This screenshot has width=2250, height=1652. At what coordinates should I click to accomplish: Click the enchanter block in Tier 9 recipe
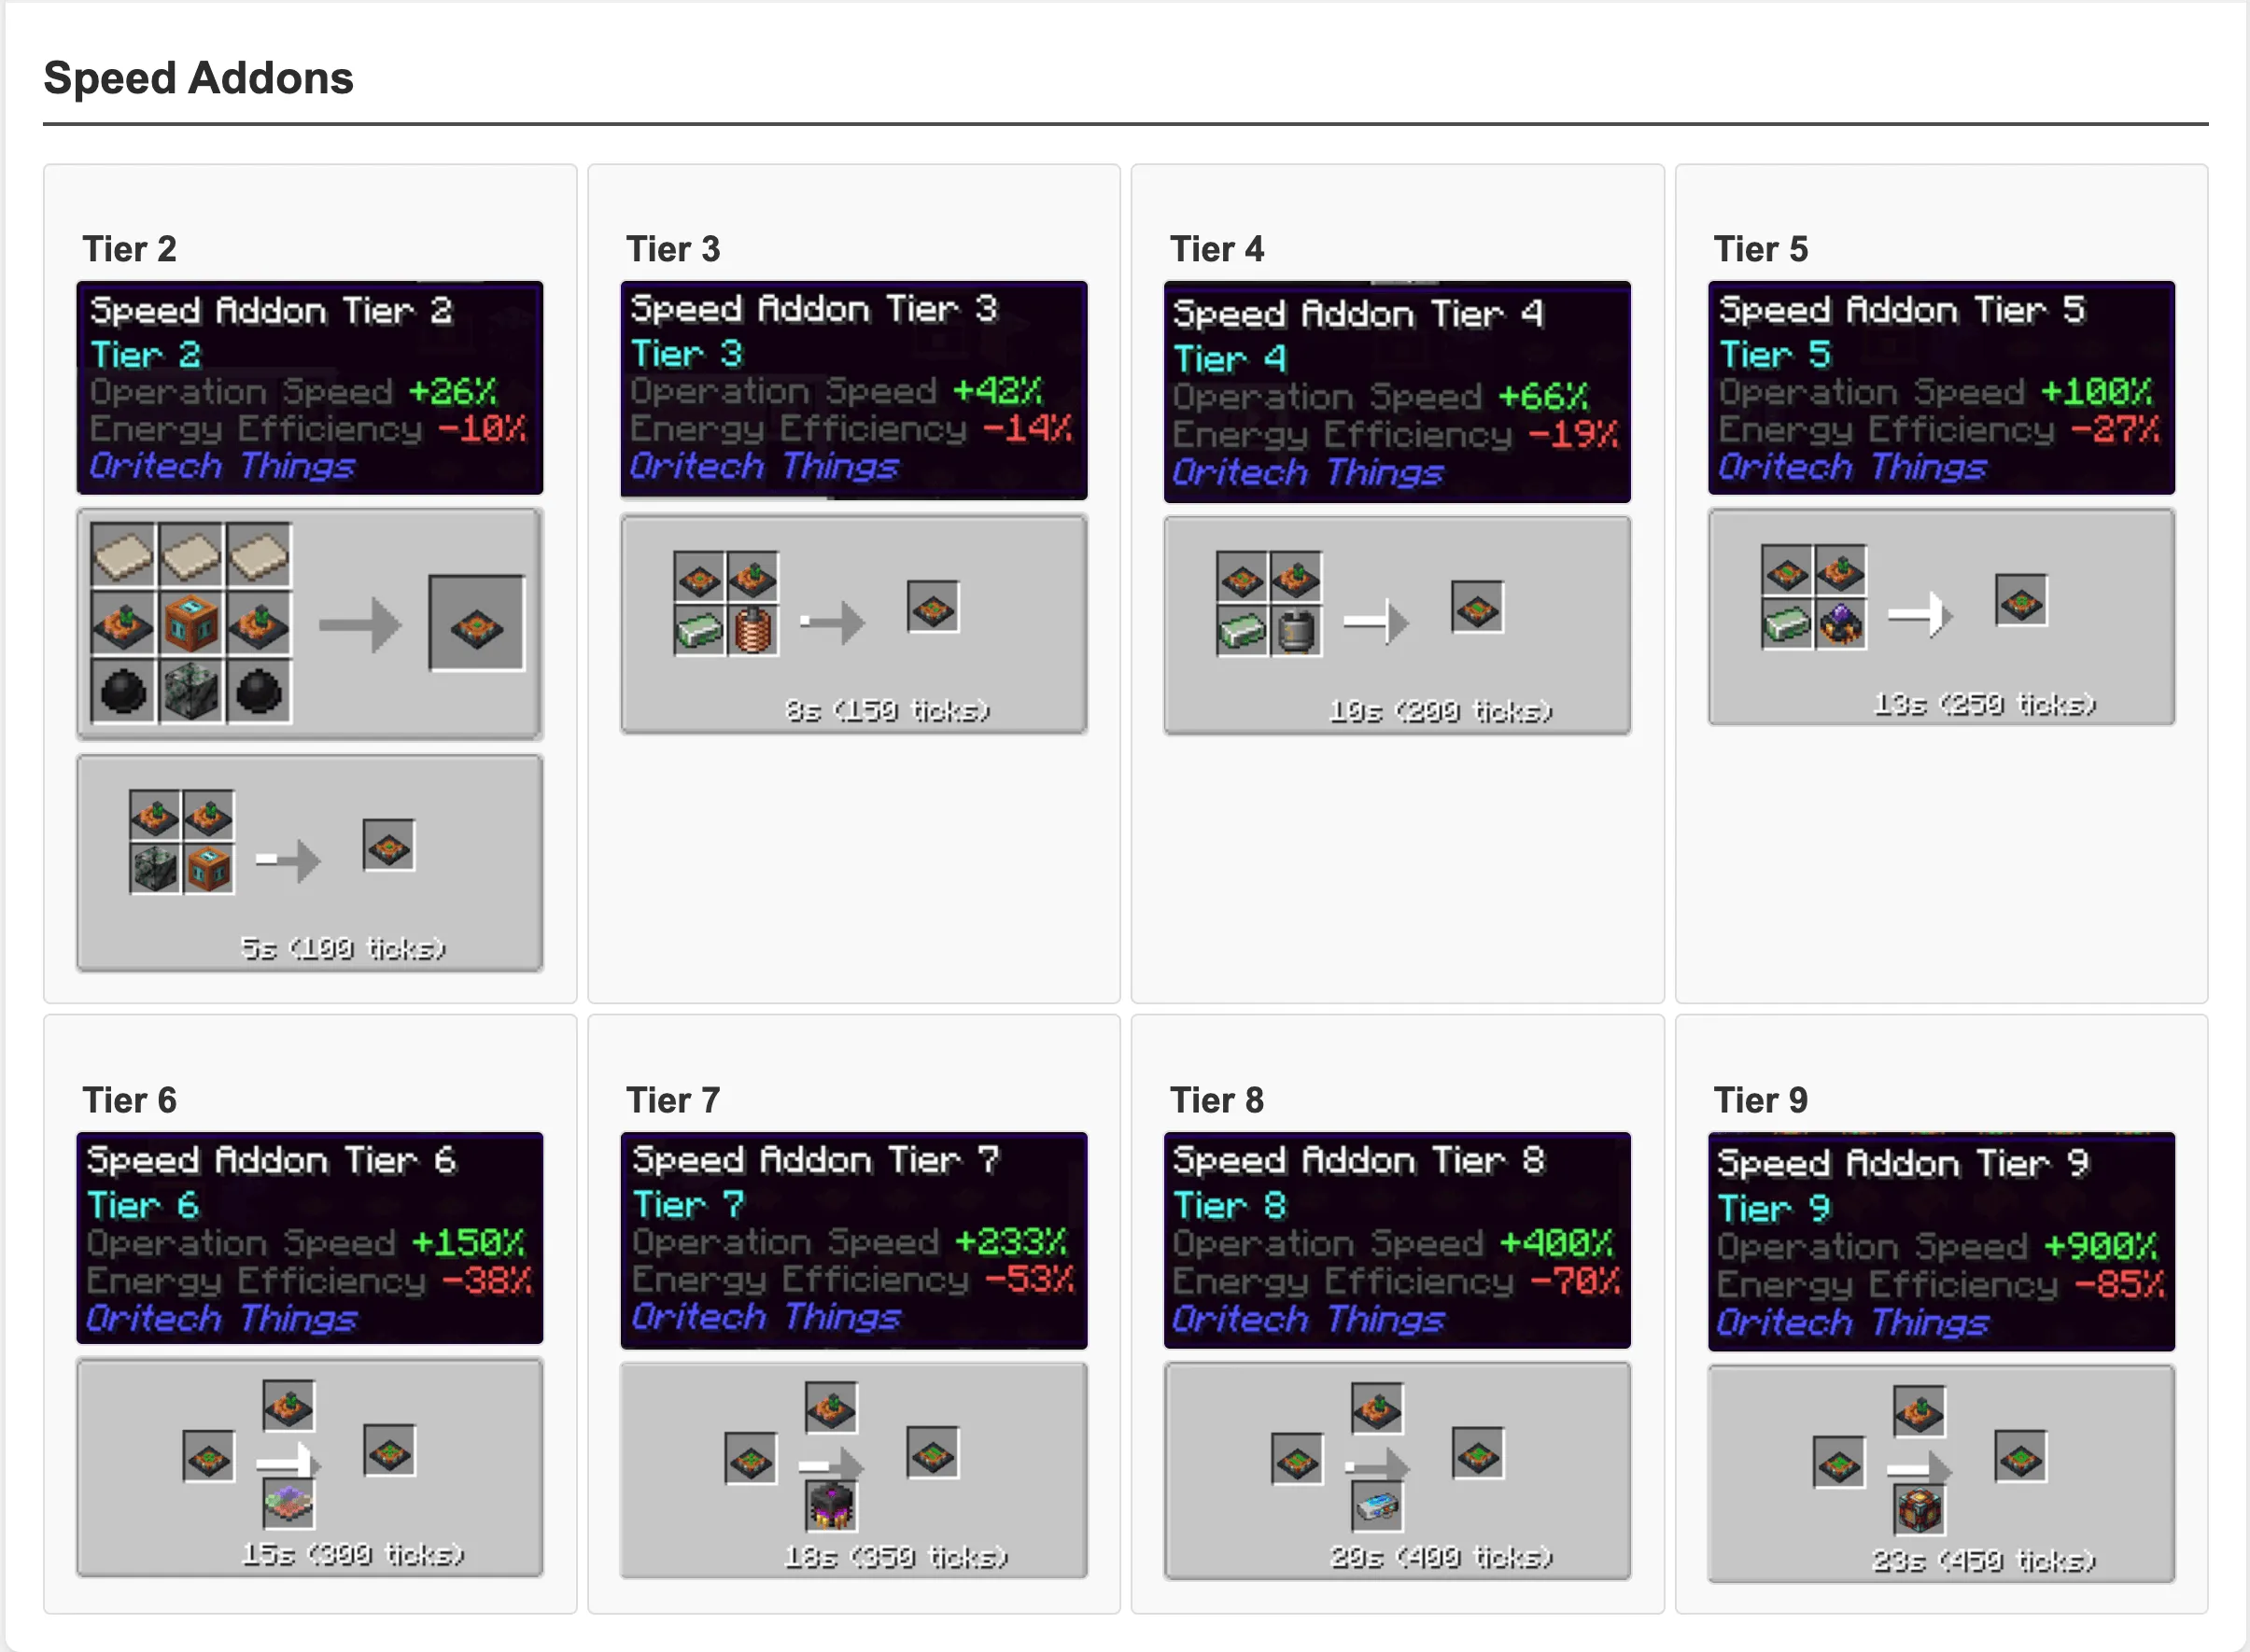[1920, 1511]
